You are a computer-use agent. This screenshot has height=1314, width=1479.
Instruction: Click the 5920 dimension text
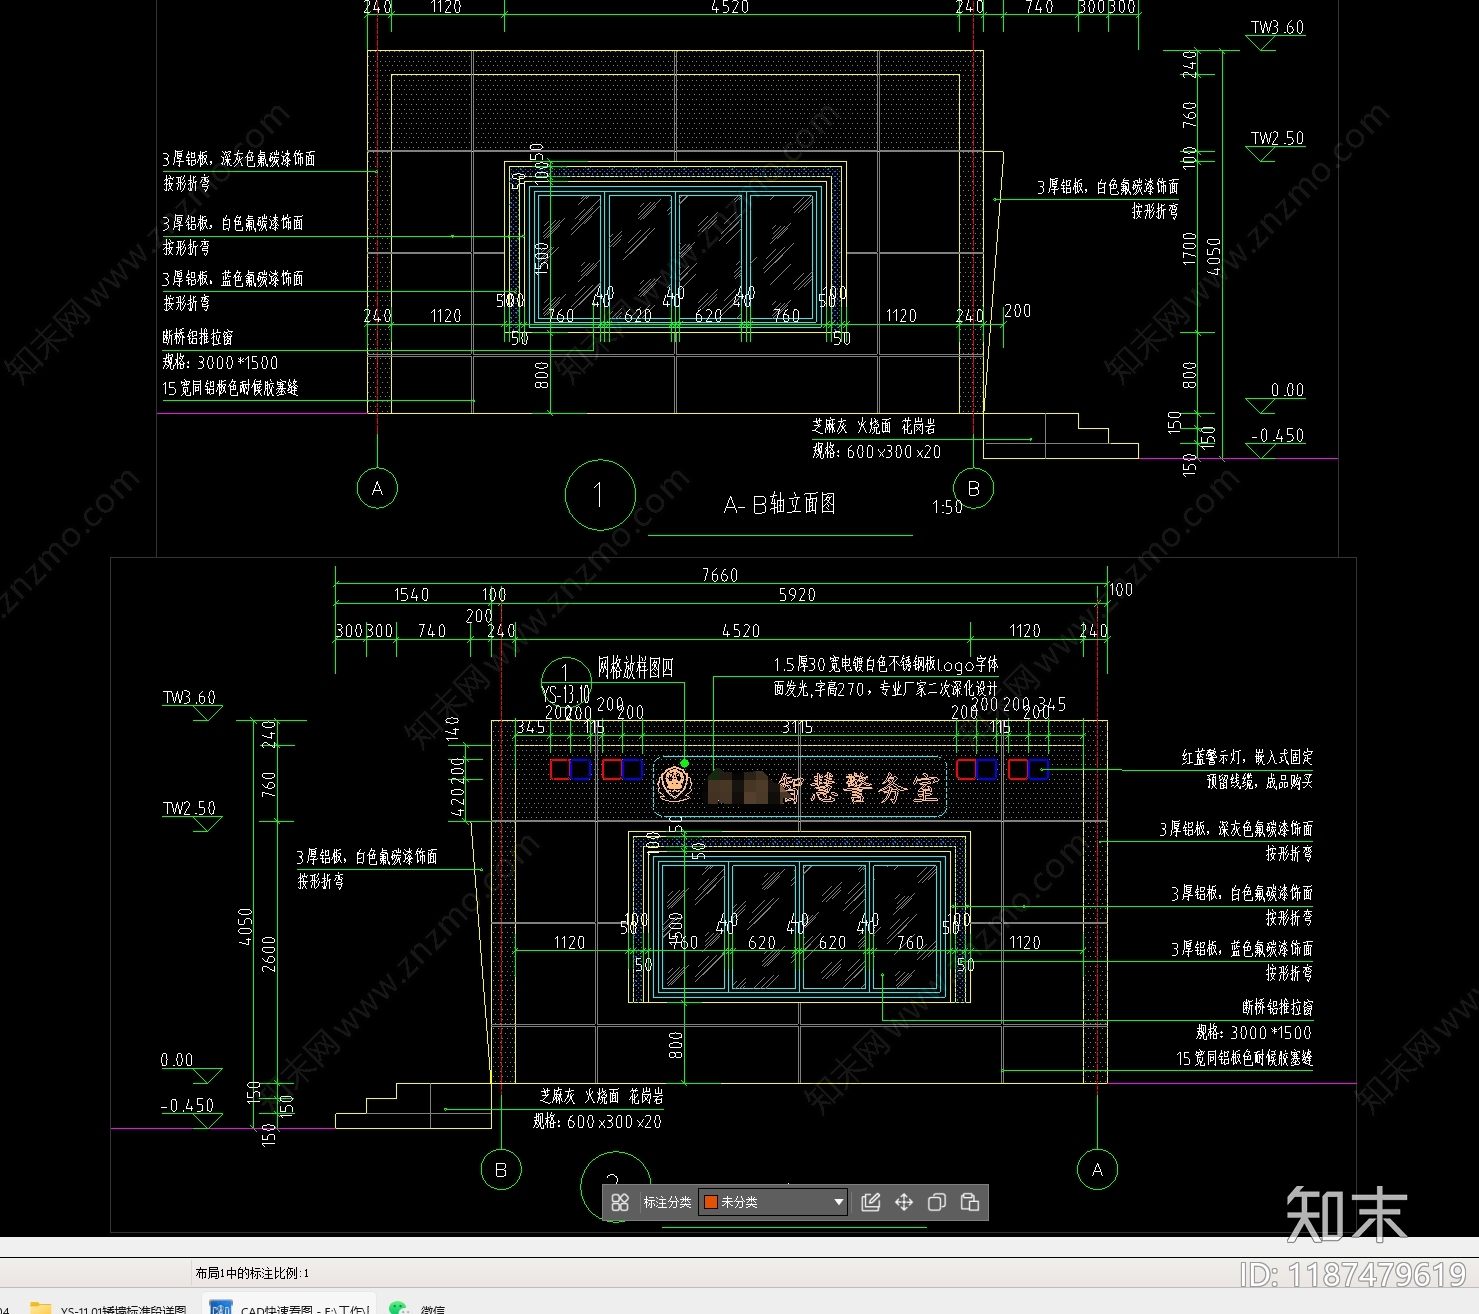[x=797, y=595]
